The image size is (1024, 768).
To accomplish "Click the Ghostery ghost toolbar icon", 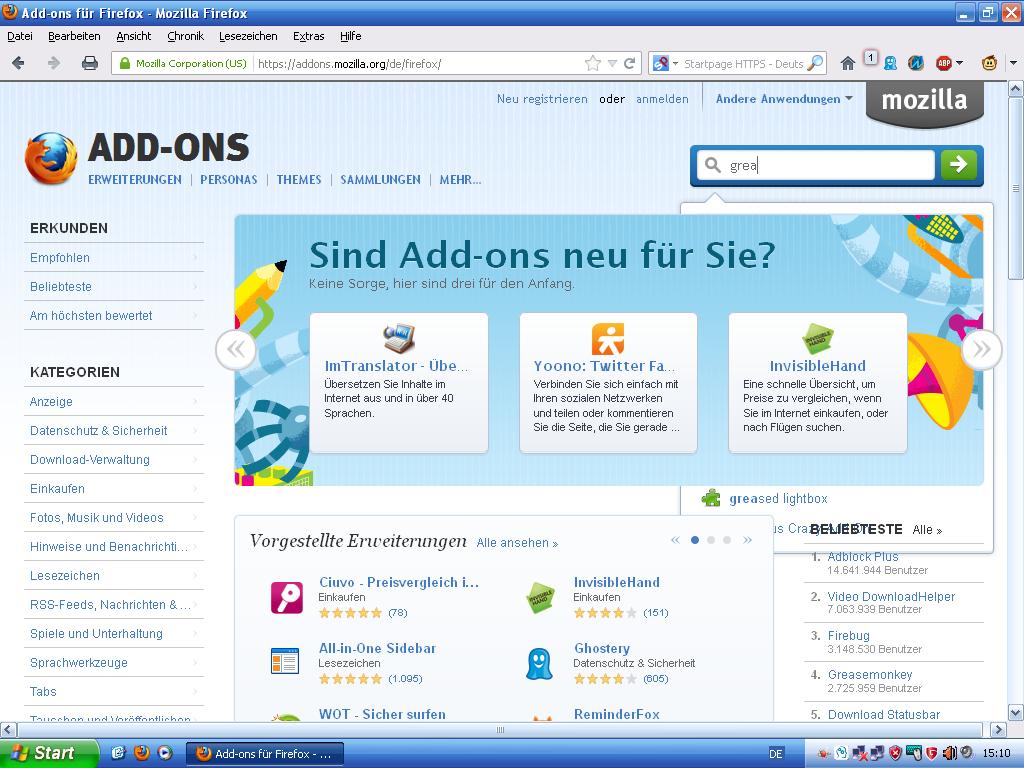I will pyautogui.click(x=890, y=63).
